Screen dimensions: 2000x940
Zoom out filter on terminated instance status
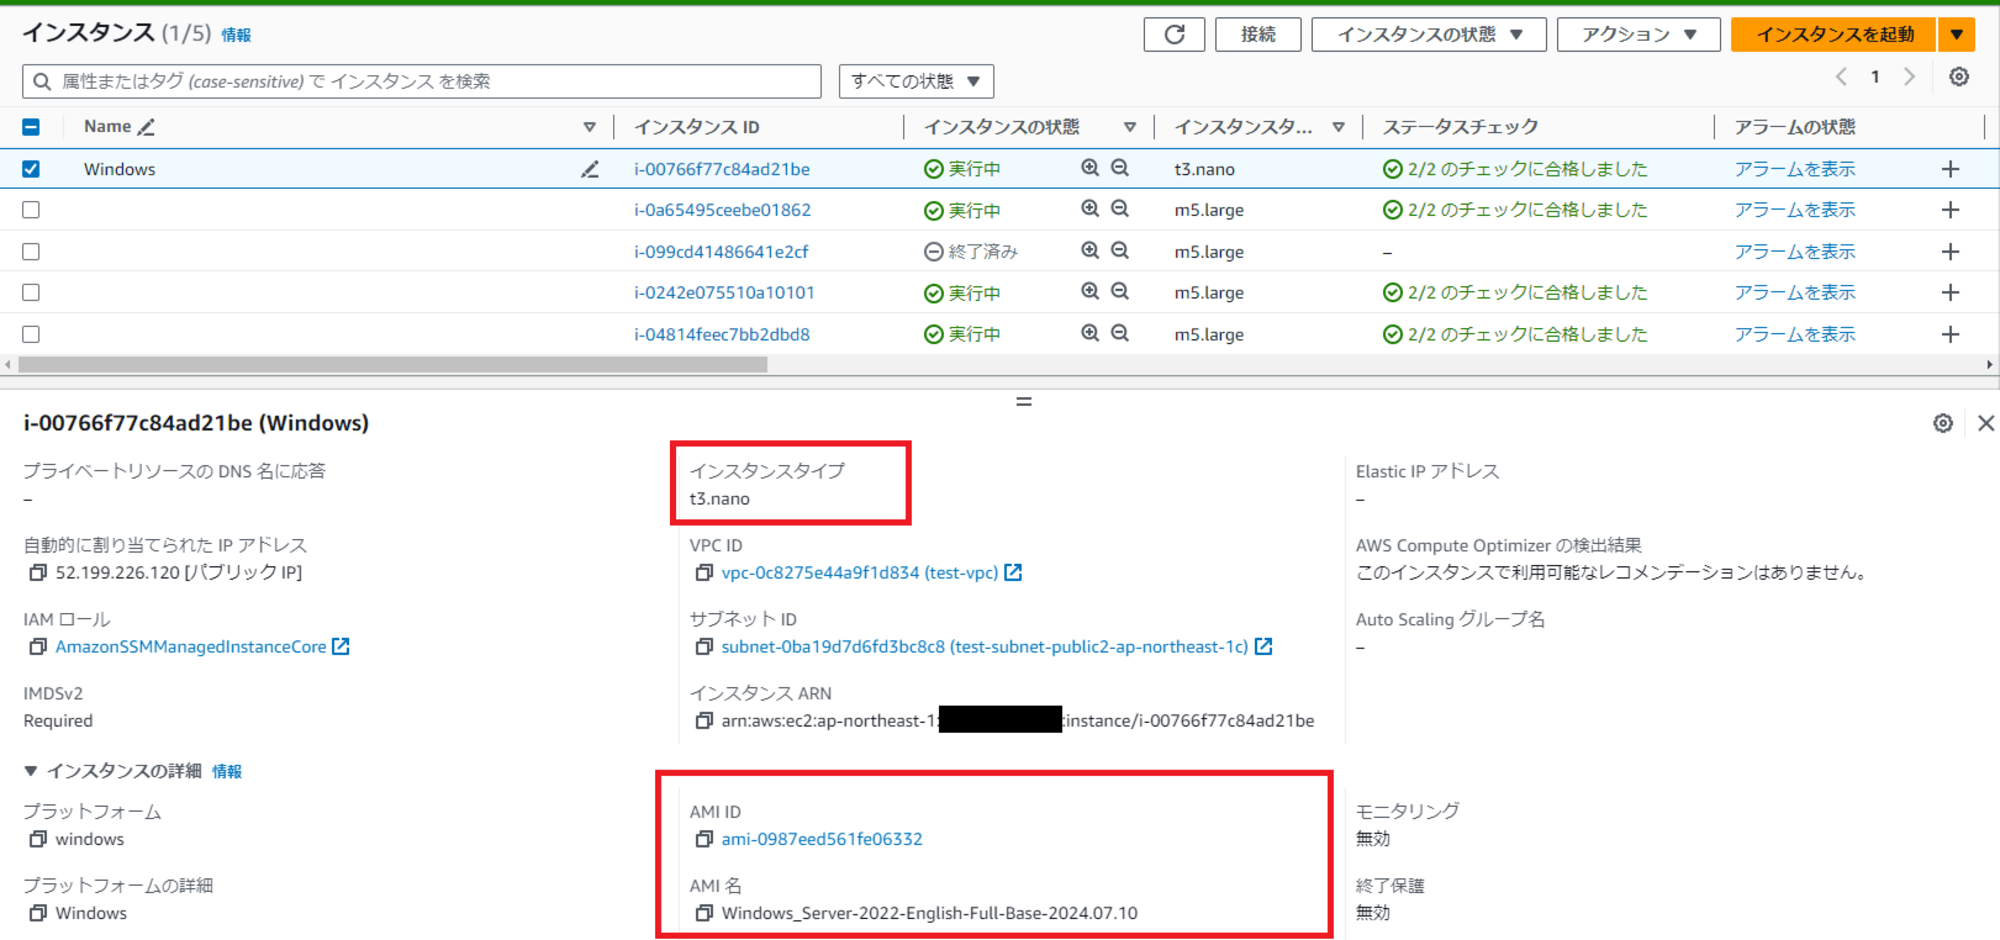pos(1120,251)
